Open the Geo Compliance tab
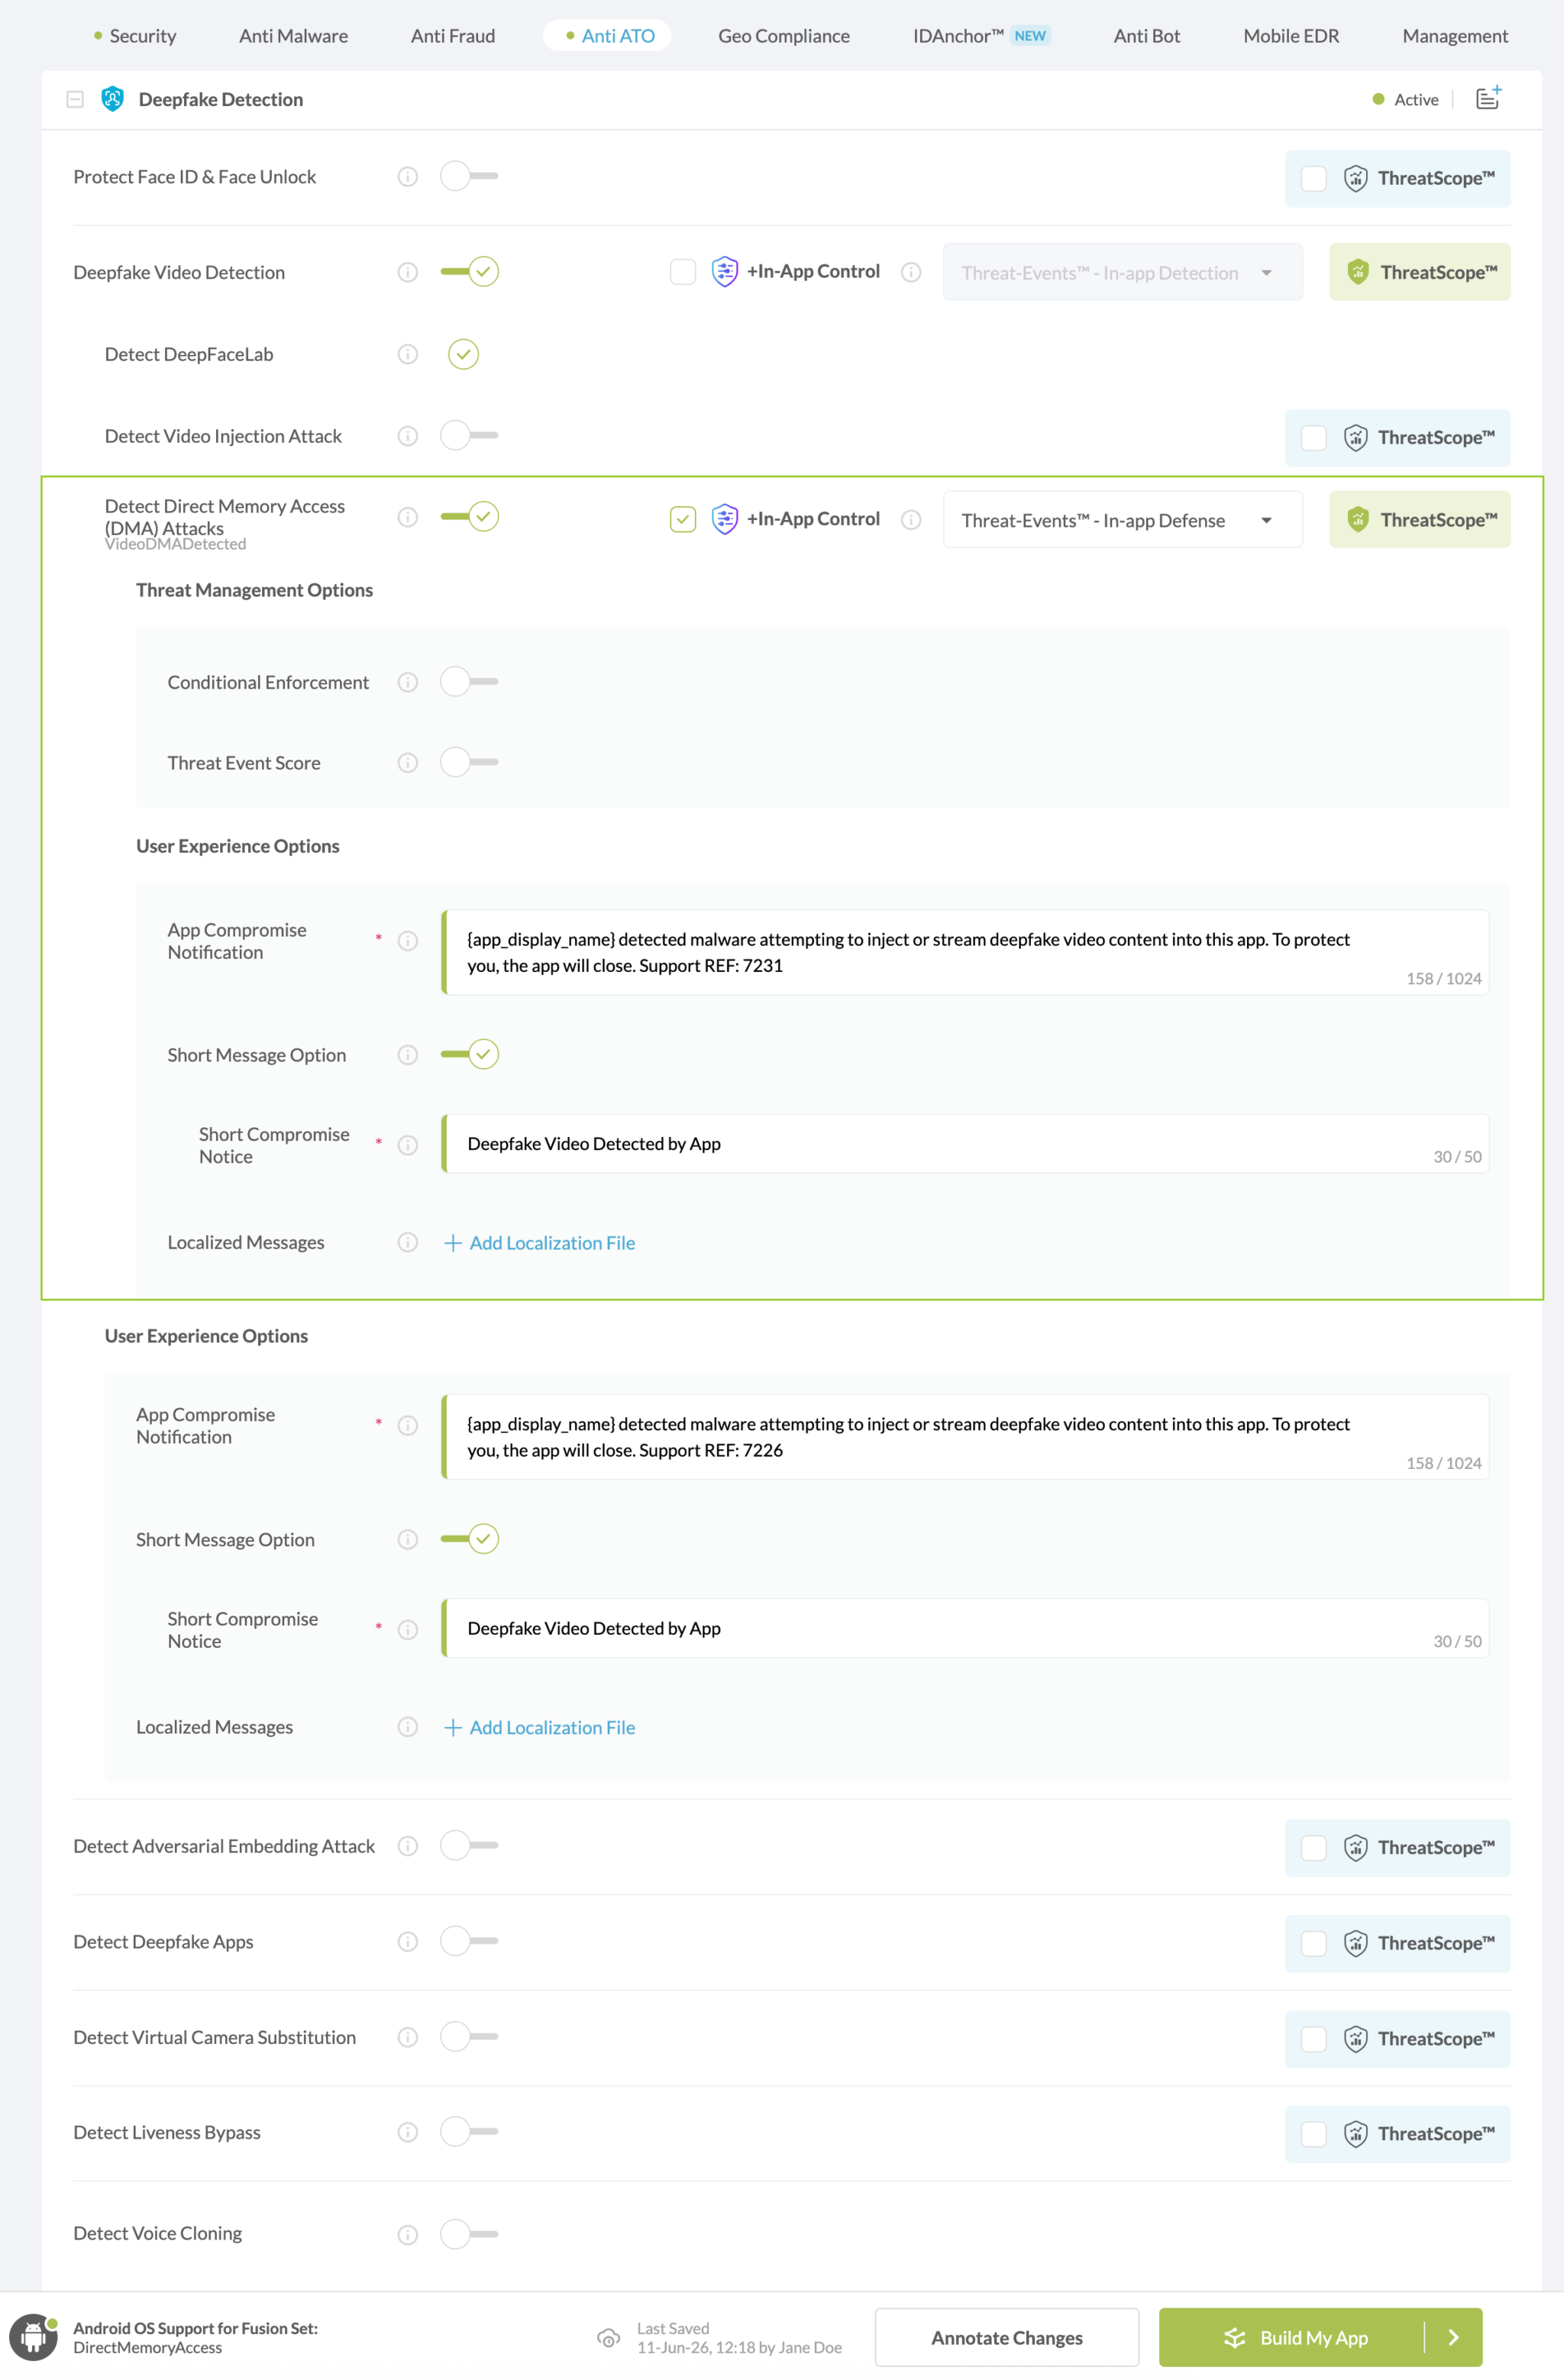Image resolution: width=1564 pixels, height=2380 pixels. (784, 36)
